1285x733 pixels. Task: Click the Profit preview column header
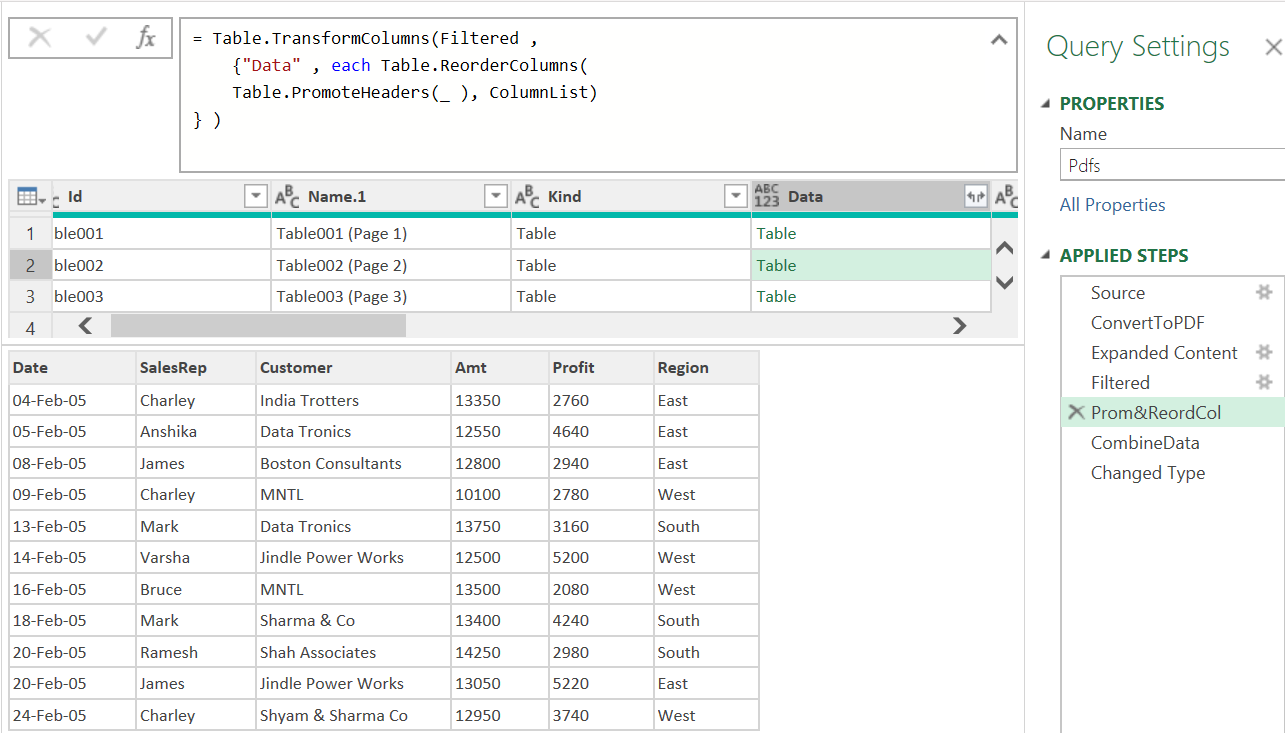[x=601, y=368]
